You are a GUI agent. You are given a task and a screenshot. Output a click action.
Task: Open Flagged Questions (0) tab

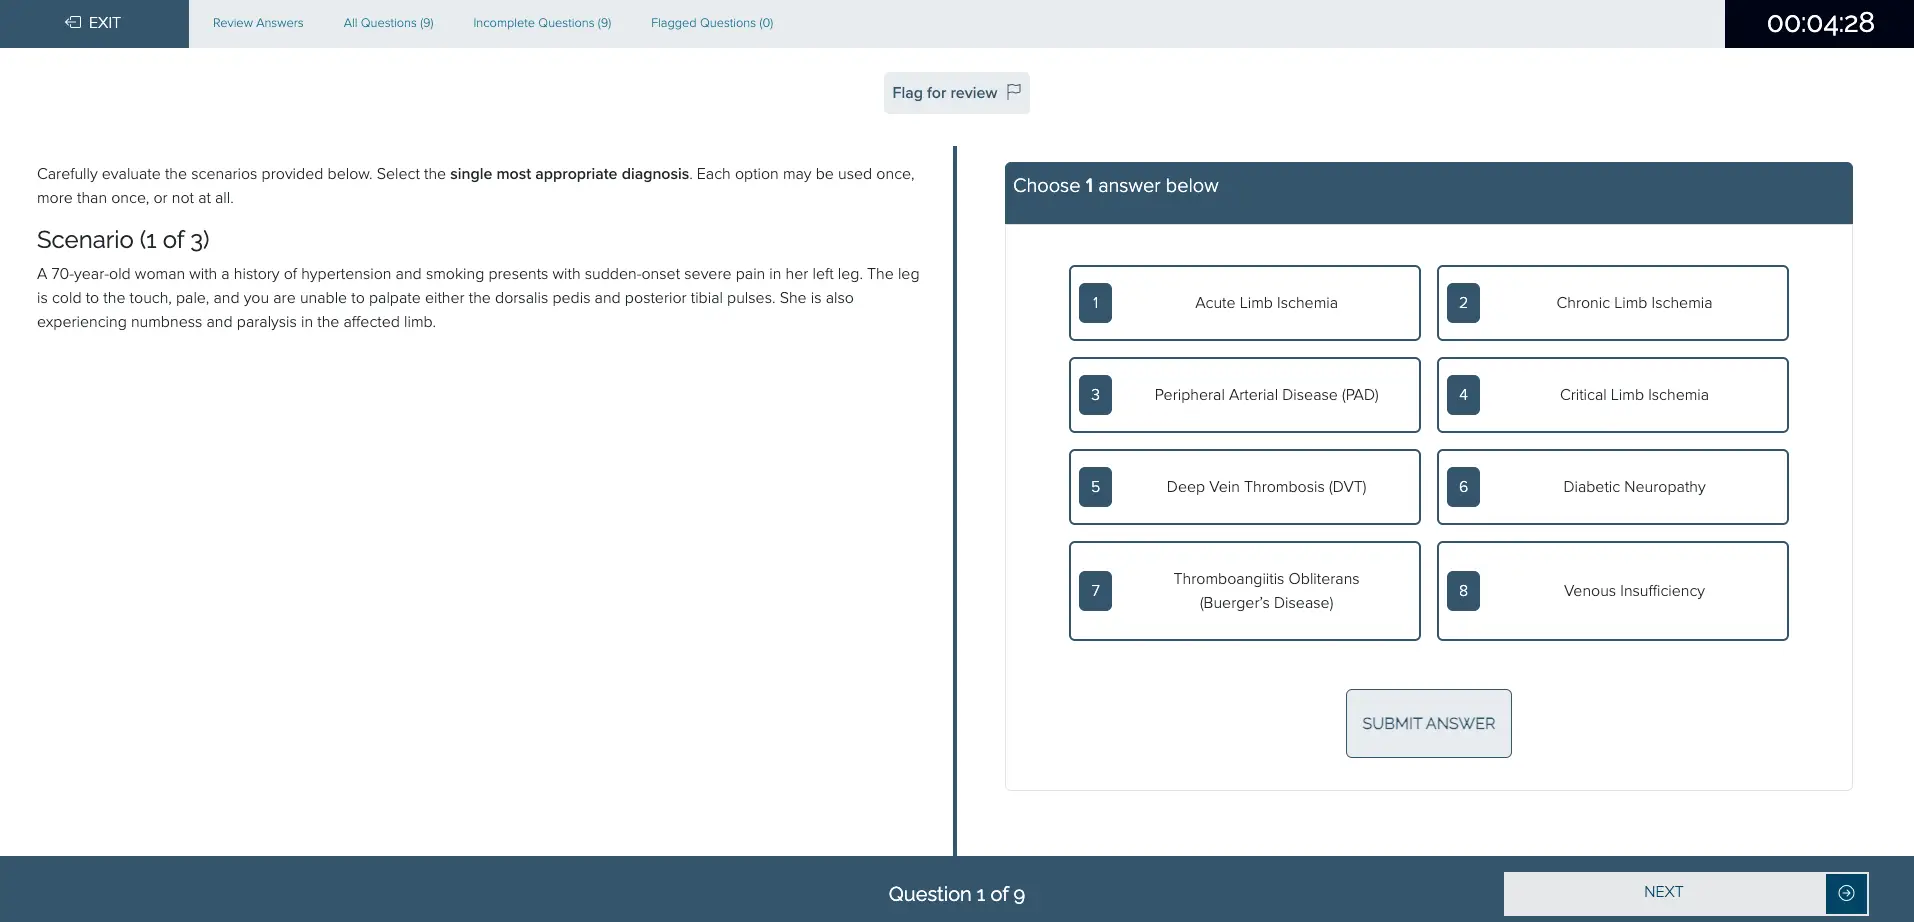712,23
